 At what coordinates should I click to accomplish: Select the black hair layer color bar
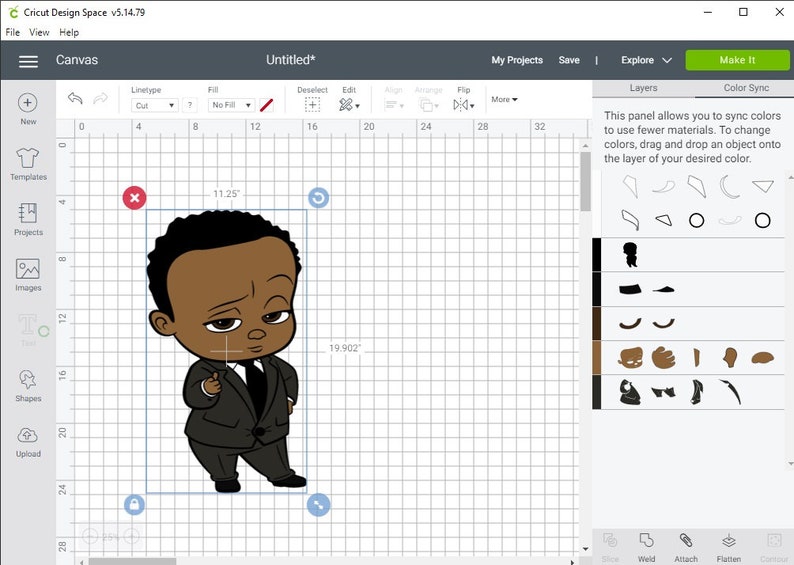597,255
